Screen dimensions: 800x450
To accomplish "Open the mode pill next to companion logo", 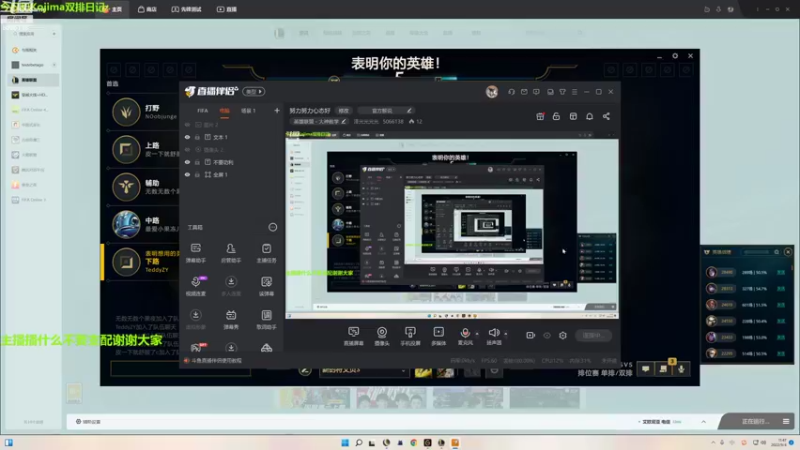I will pos(254,92).
